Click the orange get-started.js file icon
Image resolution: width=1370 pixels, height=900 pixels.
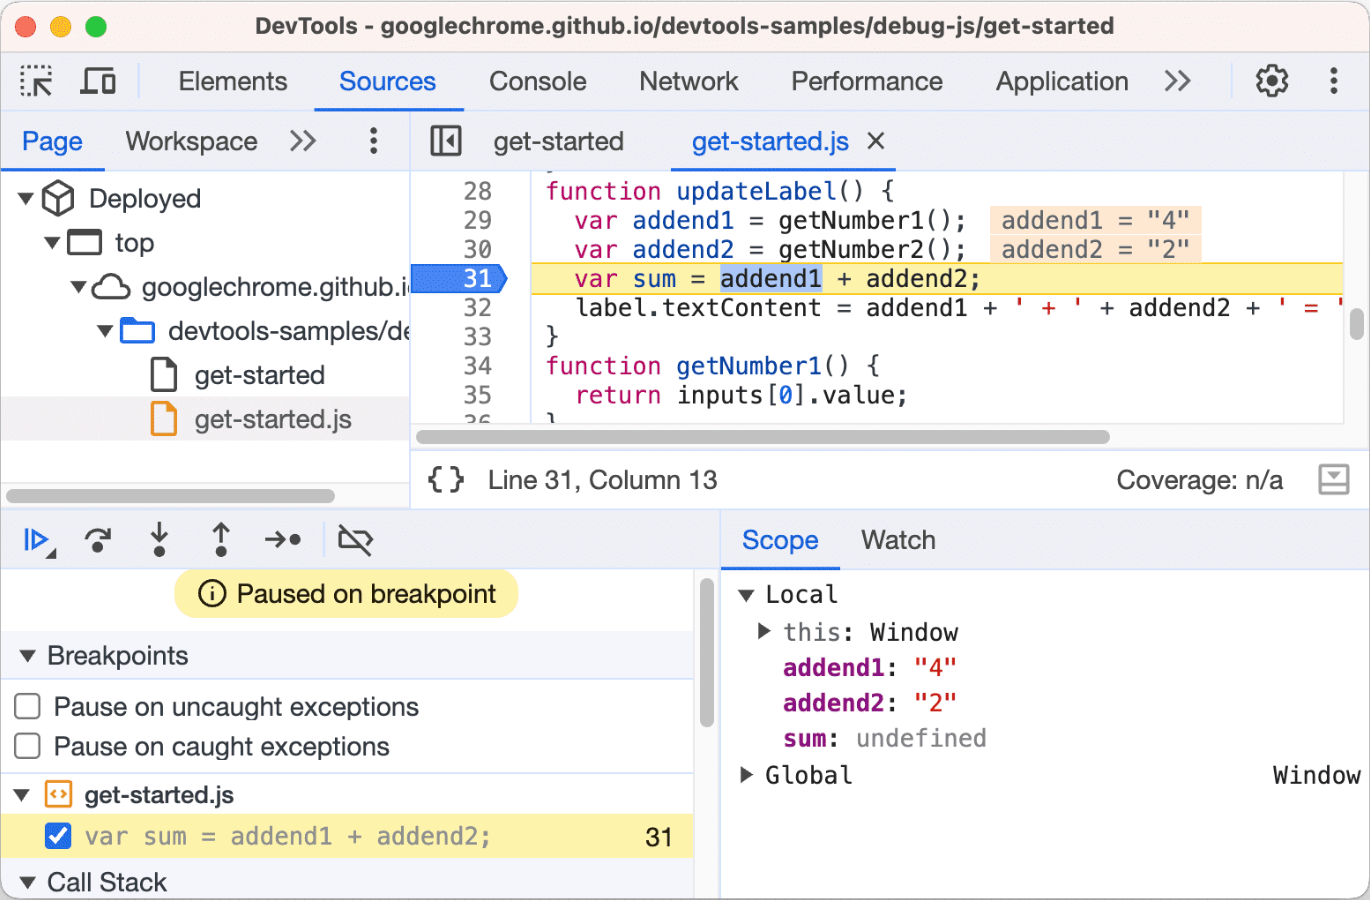click(163, 419)
